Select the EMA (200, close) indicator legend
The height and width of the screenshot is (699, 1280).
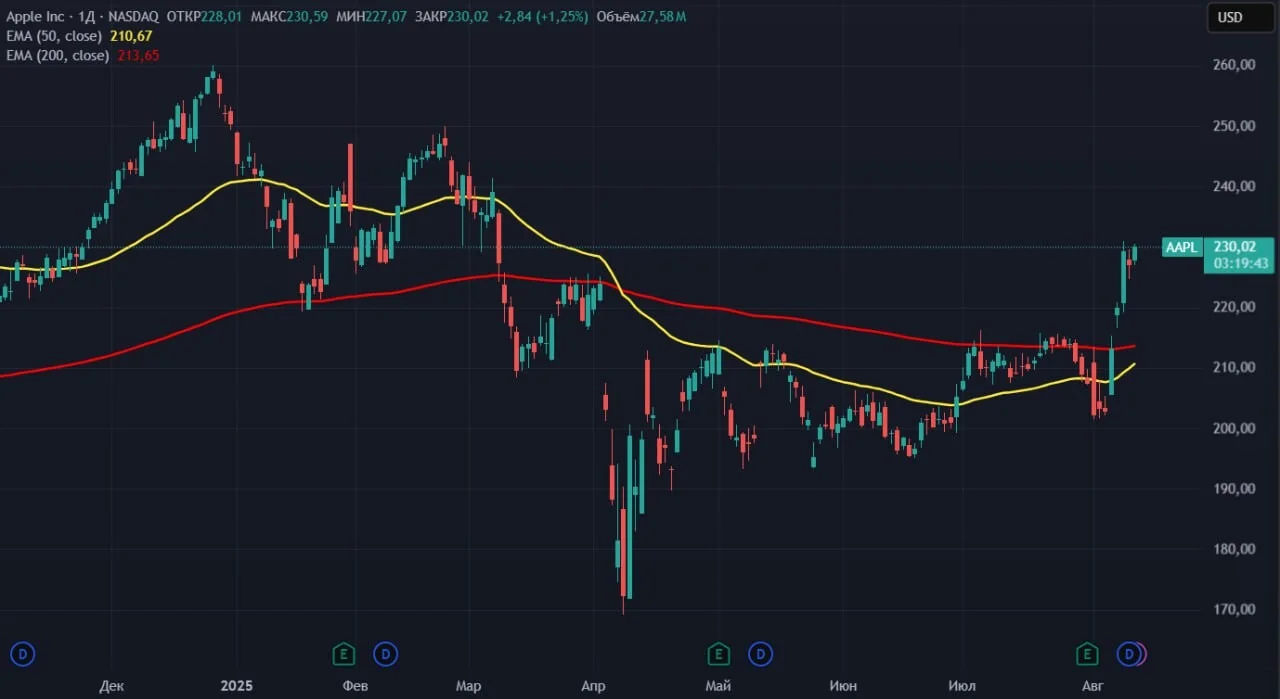point(60,55)
